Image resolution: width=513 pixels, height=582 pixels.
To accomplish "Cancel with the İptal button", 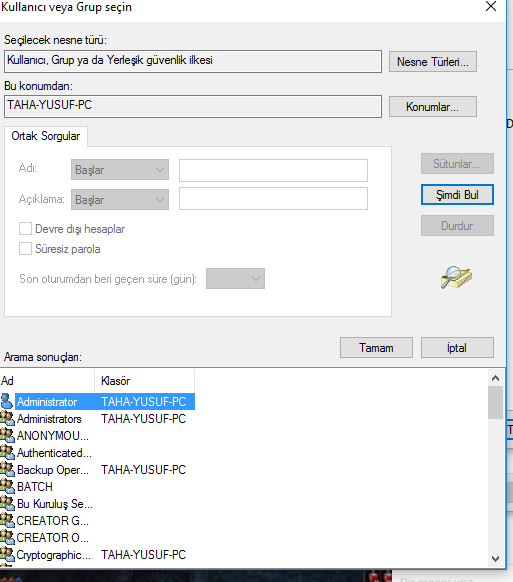I will pyautogui.click(x=457, y=348).
